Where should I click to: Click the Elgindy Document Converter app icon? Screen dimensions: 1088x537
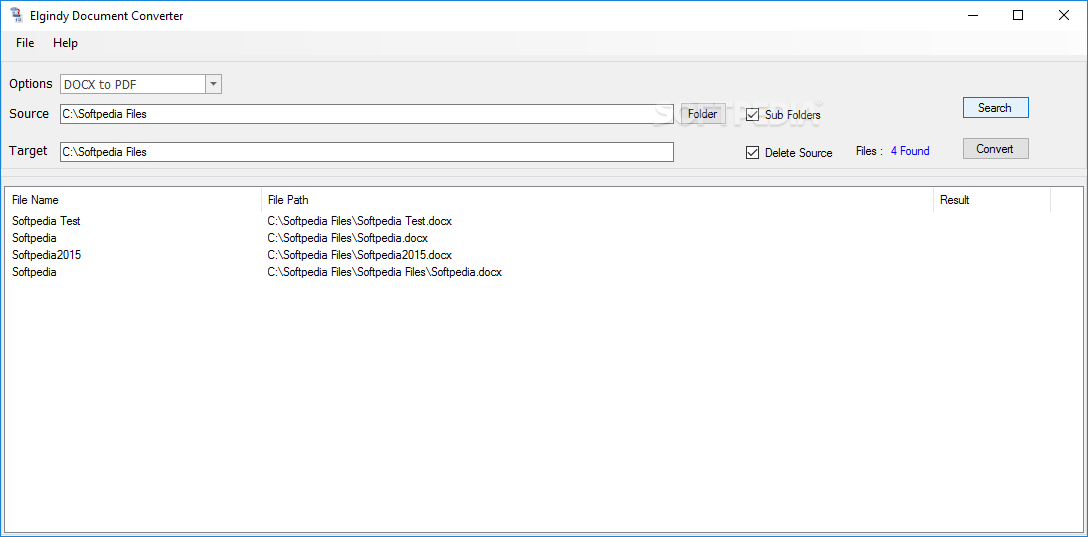click(17, 15)
